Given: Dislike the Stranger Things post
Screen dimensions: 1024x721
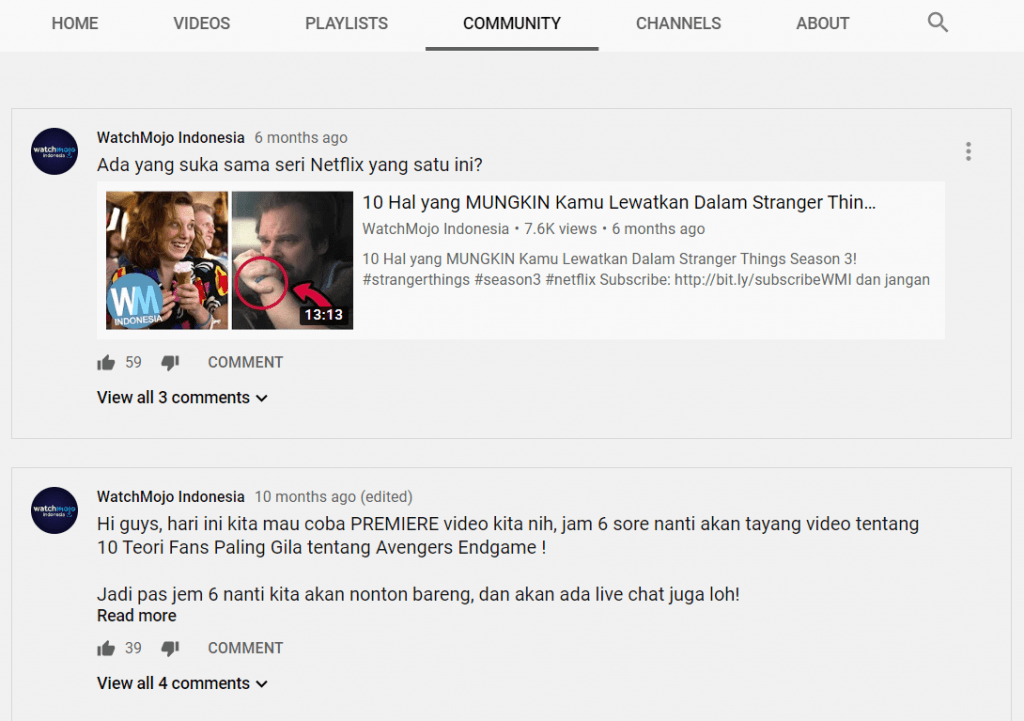Looking at the screenshot, I should (170, 362).
